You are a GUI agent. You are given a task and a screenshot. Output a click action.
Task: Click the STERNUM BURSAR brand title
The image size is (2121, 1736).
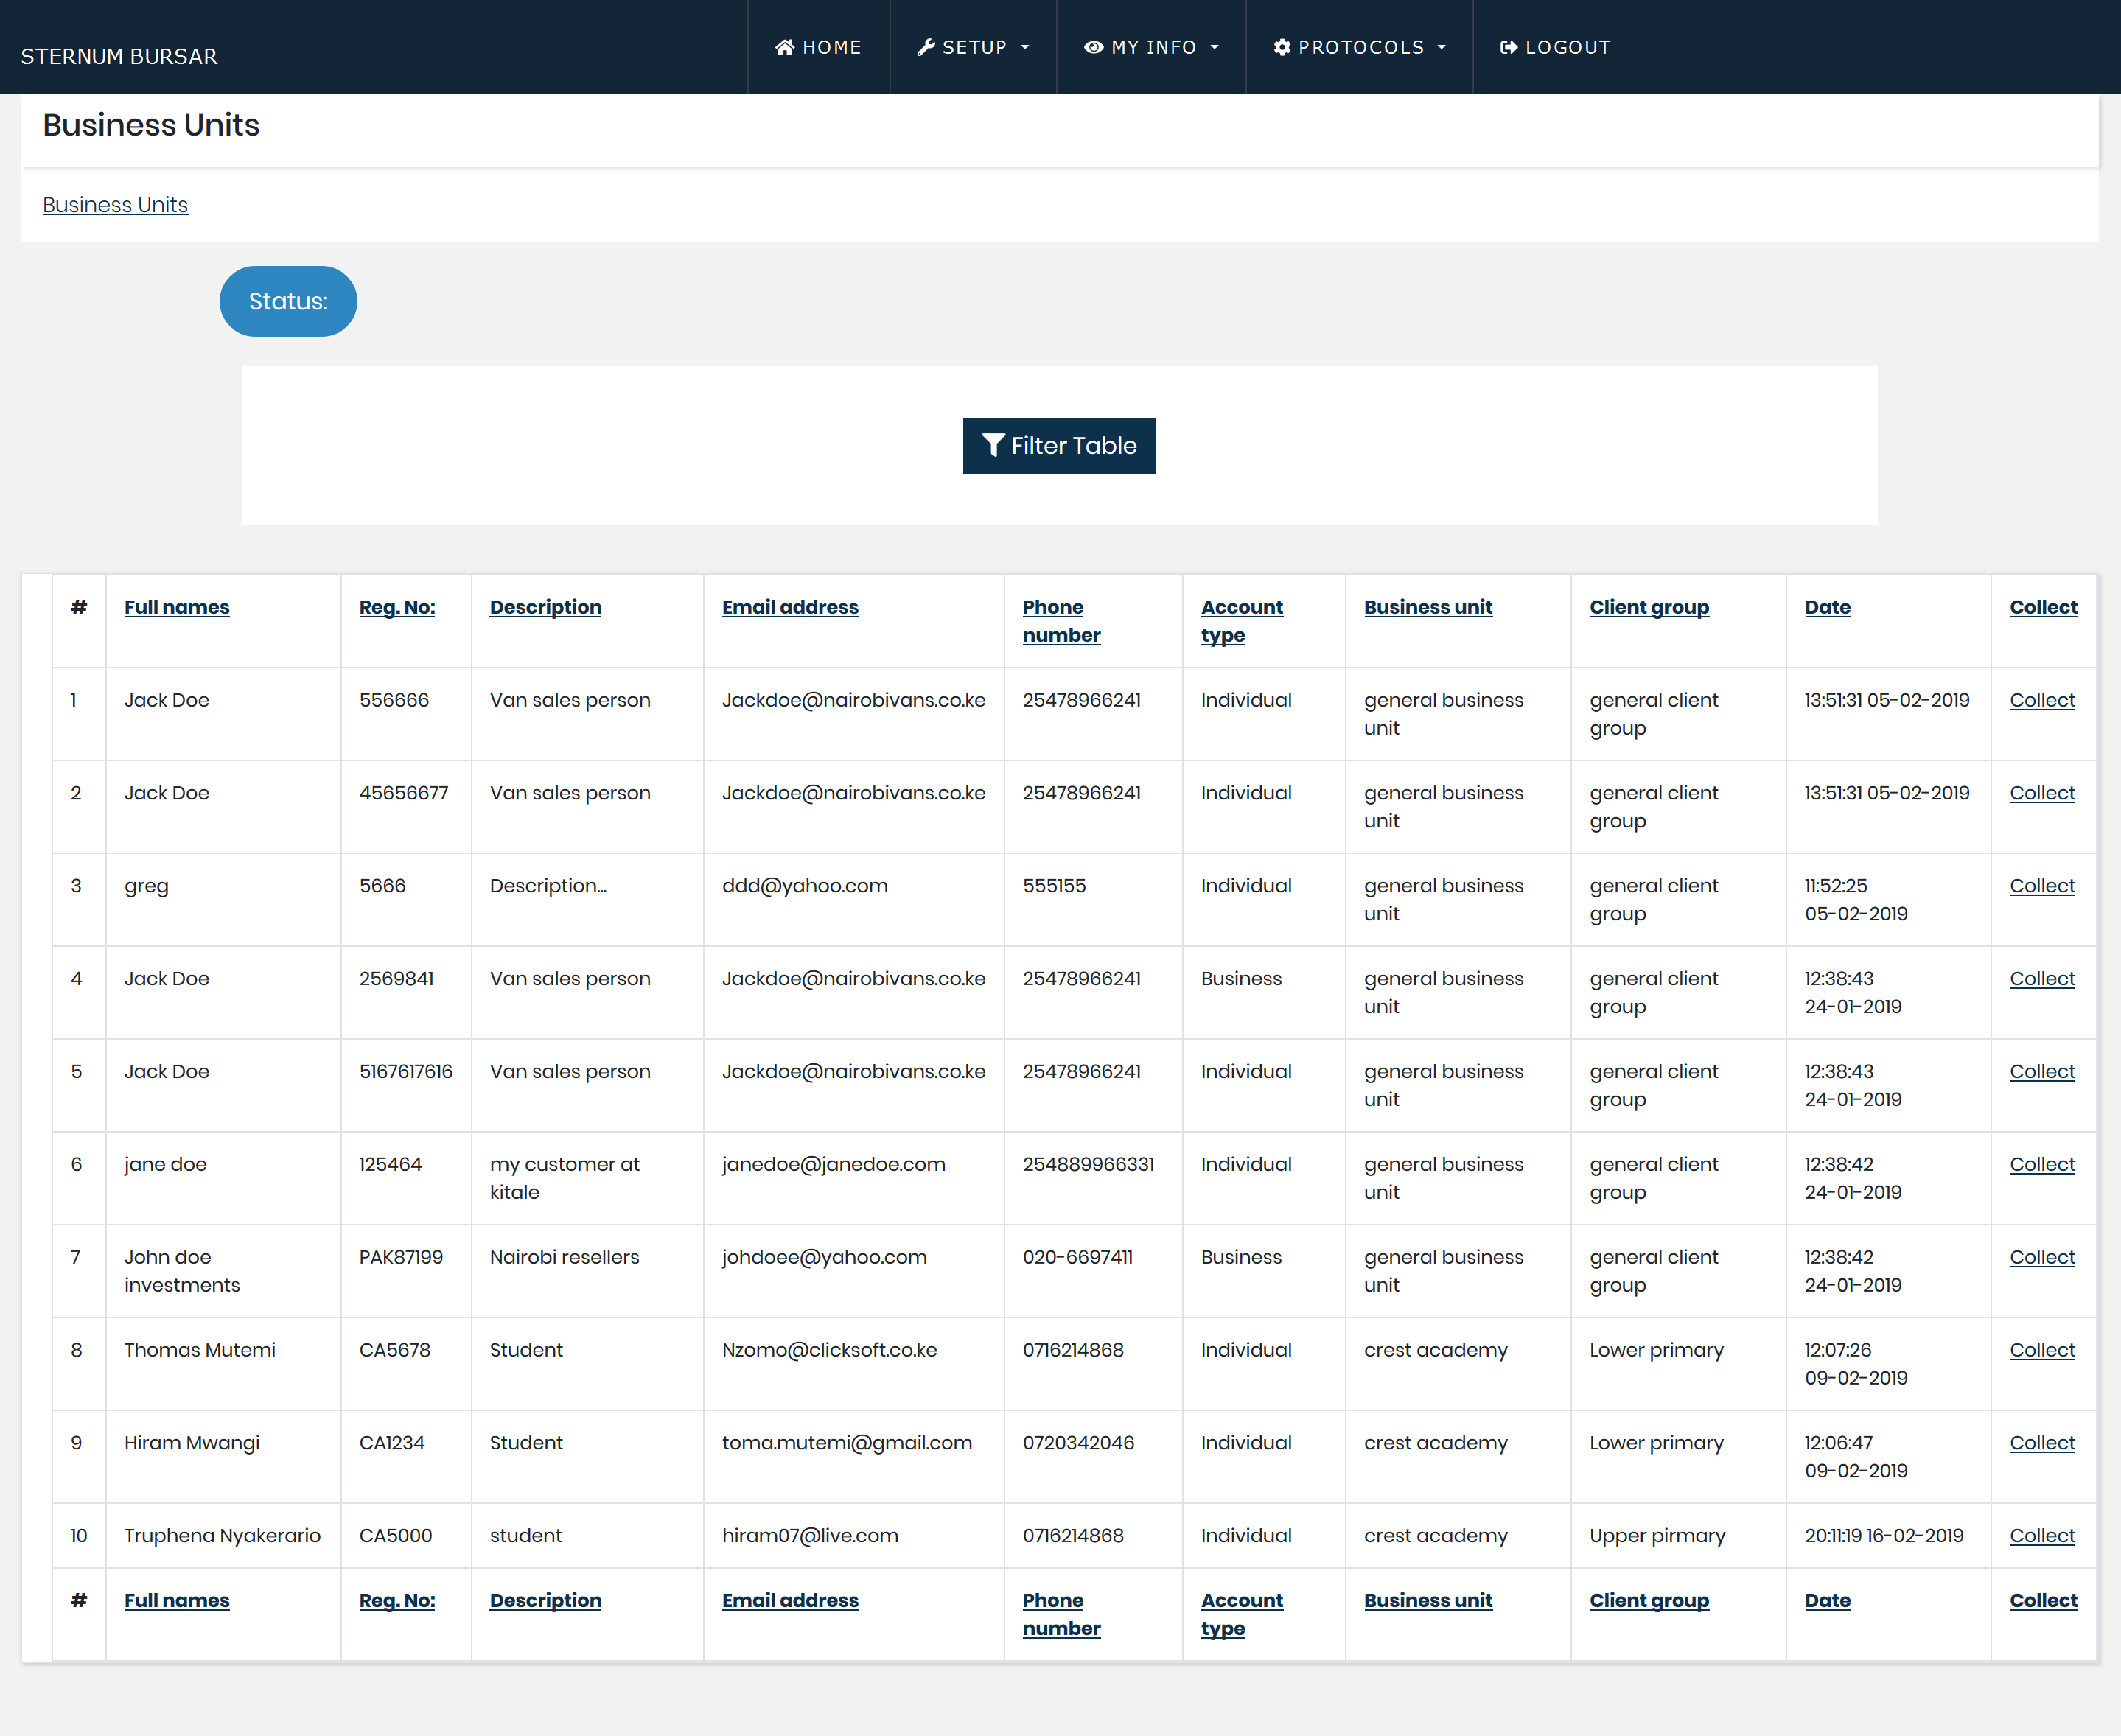[119, 56]
